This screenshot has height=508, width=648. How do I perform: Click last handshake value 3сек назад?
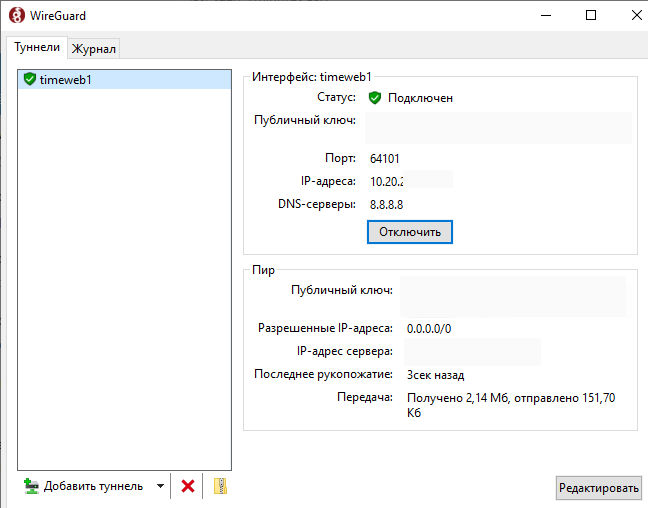(x=436, y=375)
